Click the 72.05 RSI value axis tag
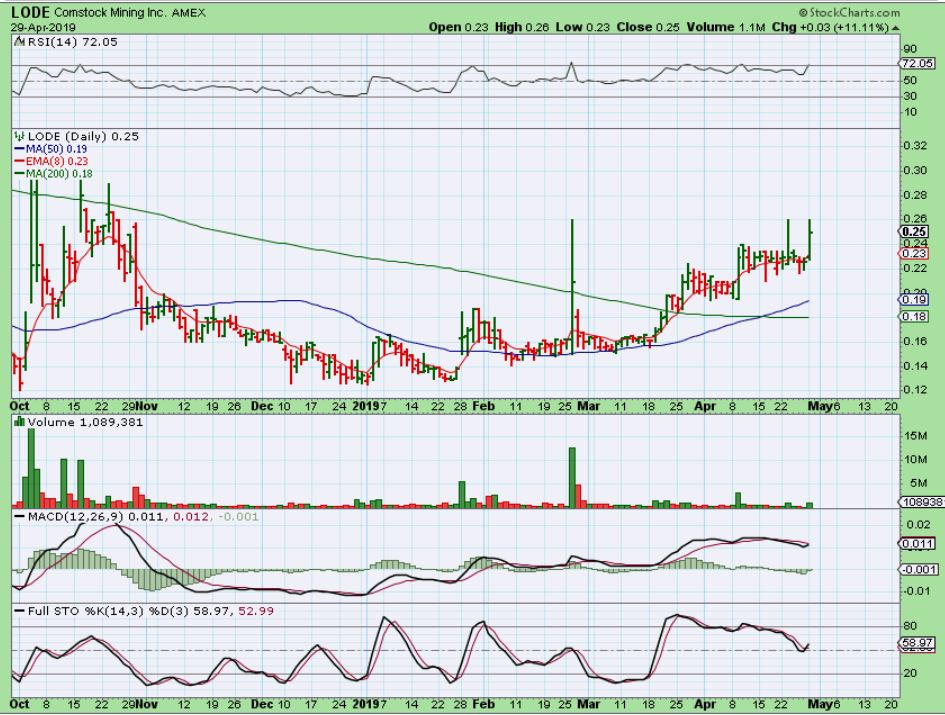Image resolution: width=945 pixels, height=715 pixels. click(x=918, y=62)
